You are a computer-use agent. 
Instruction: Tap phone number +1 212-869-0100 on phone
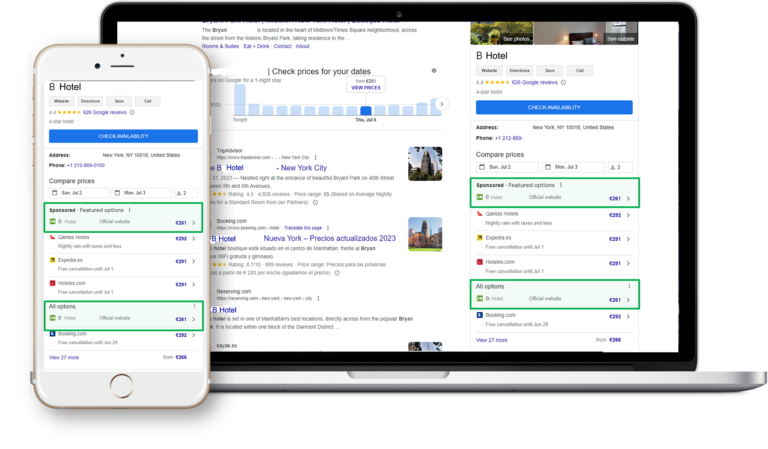click(86, 165)
